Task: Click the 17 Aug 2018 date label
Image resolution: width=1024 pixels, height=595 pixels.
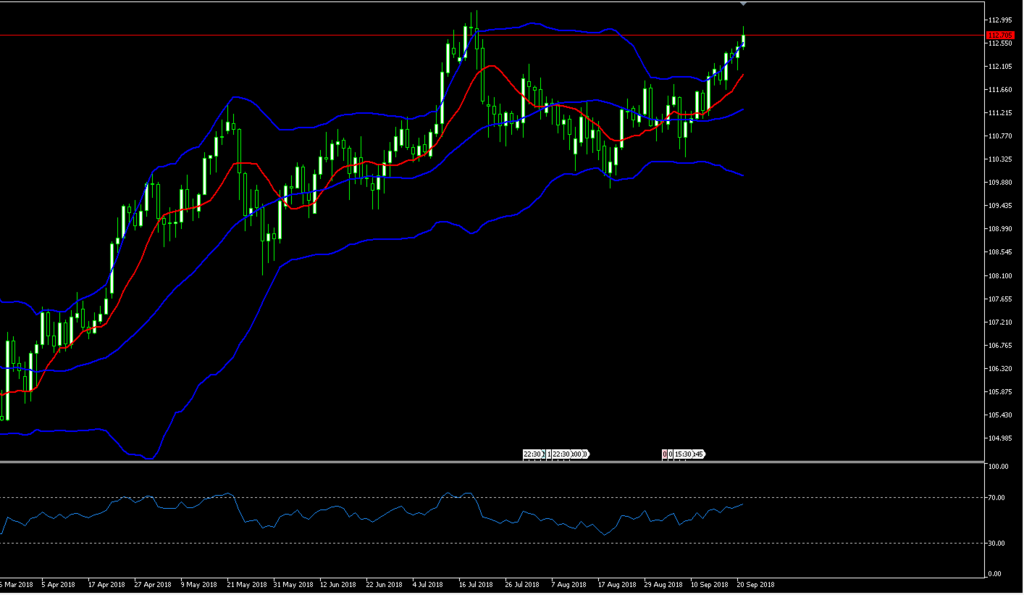Action: (x=617, y=585)
